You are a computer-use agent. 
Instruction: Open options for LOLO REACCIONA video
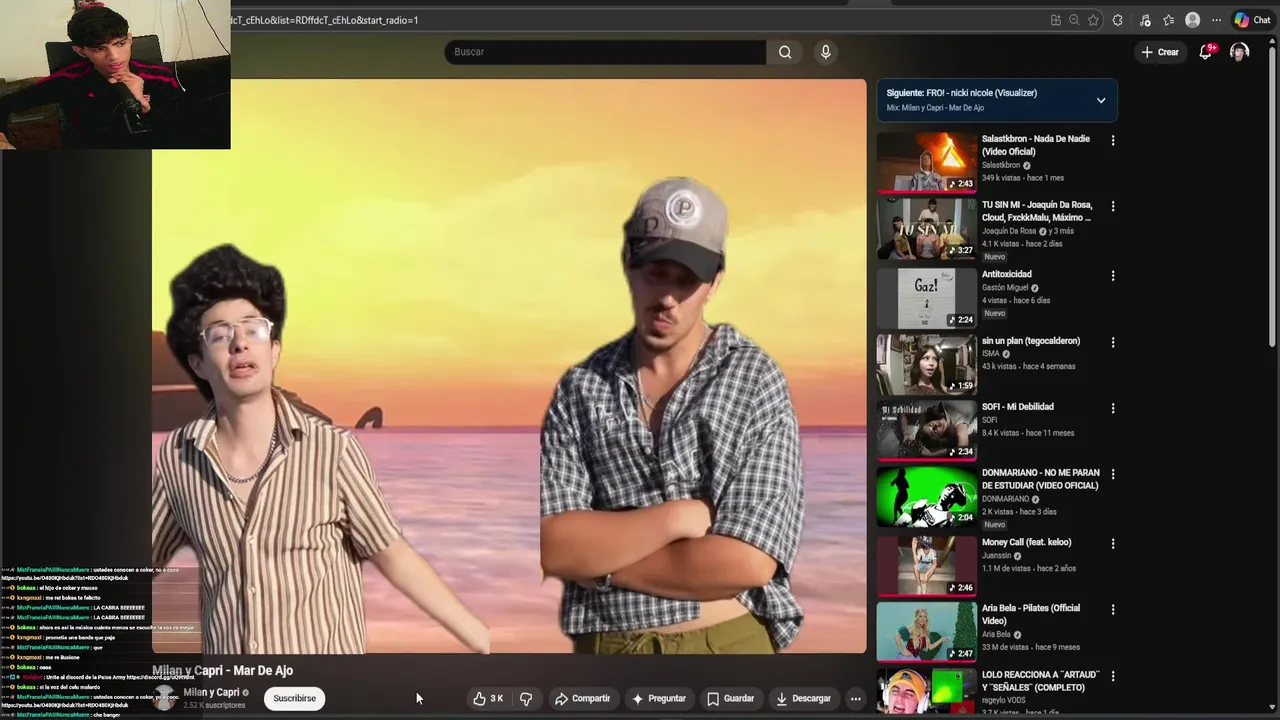pos(1113,676)
